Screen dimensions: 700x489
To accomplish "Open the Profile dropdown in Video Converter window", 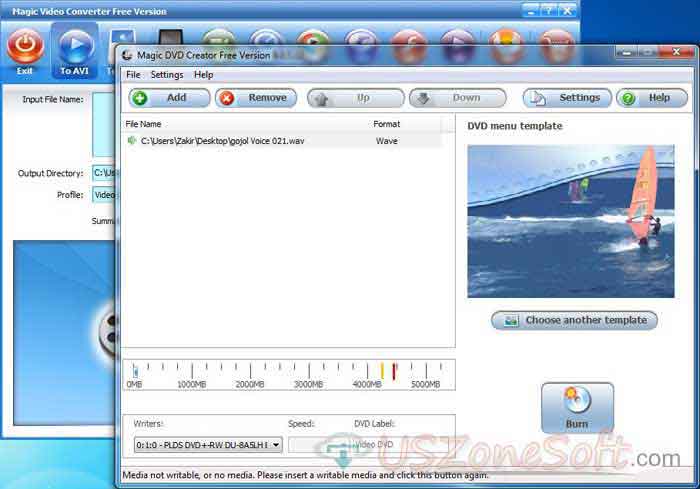I will click(104, 195).
